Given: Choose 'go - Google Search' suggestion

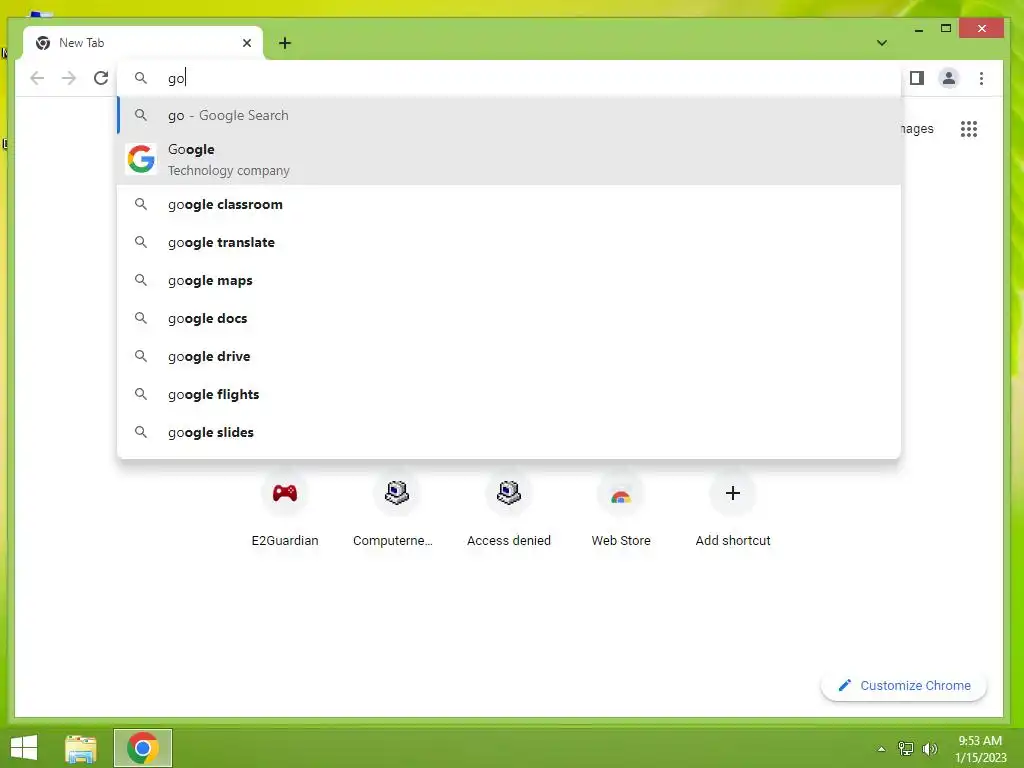Looking at the screenshot, I should (509, 115).
